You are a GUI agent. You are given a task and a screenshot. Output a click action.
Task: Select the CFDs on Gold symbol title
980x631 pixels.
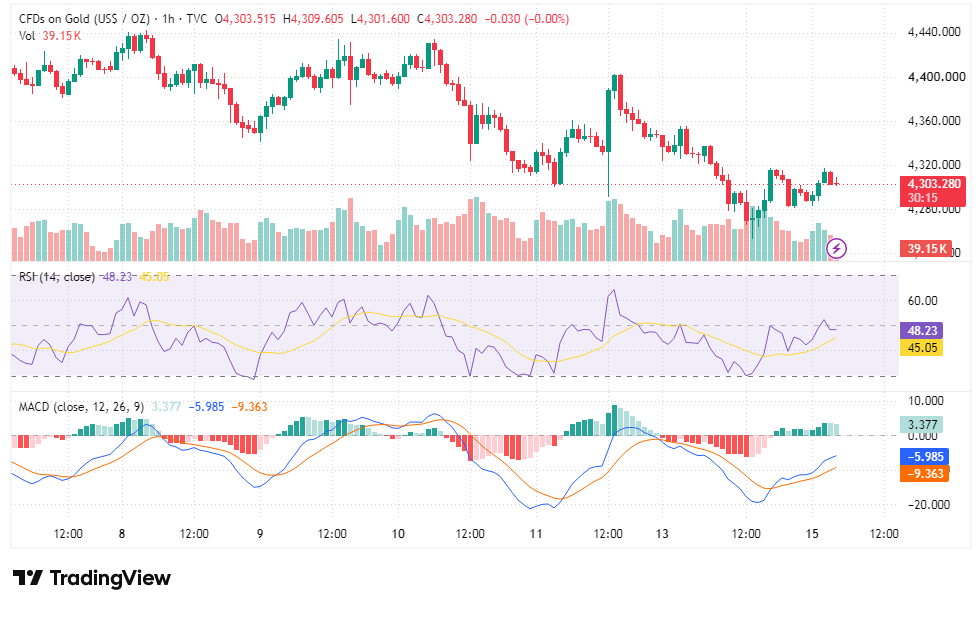click(84, 19)
